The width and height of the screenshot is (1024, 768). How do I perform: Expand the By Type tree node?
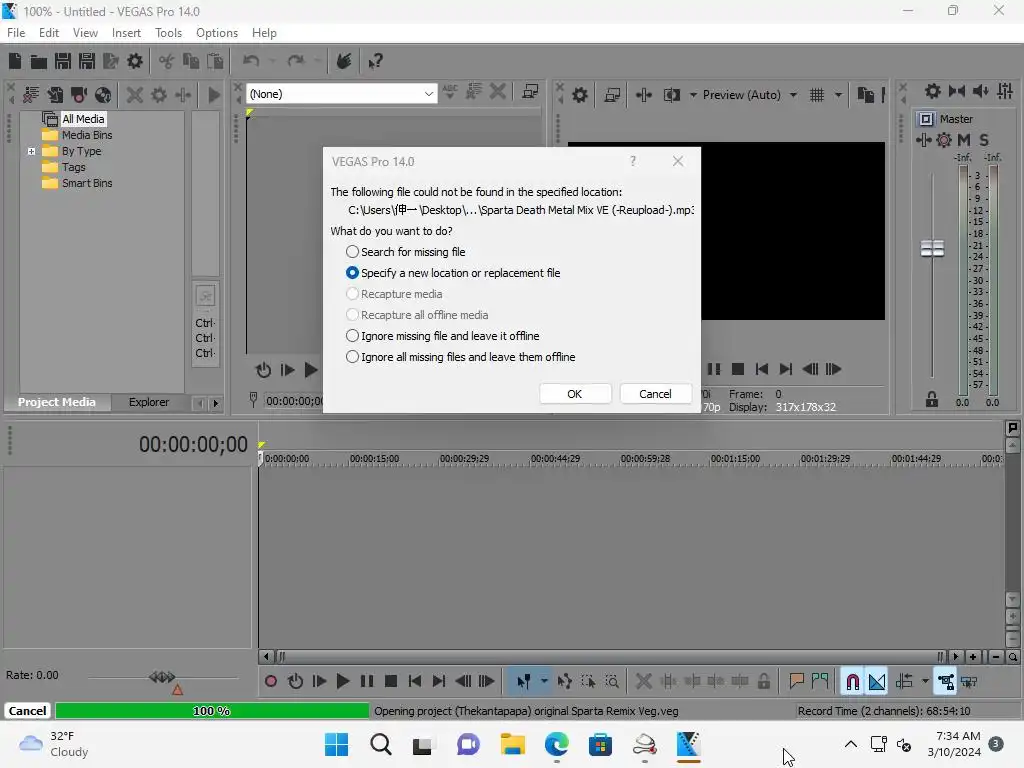pyautogui.click(x=31, y=151)
